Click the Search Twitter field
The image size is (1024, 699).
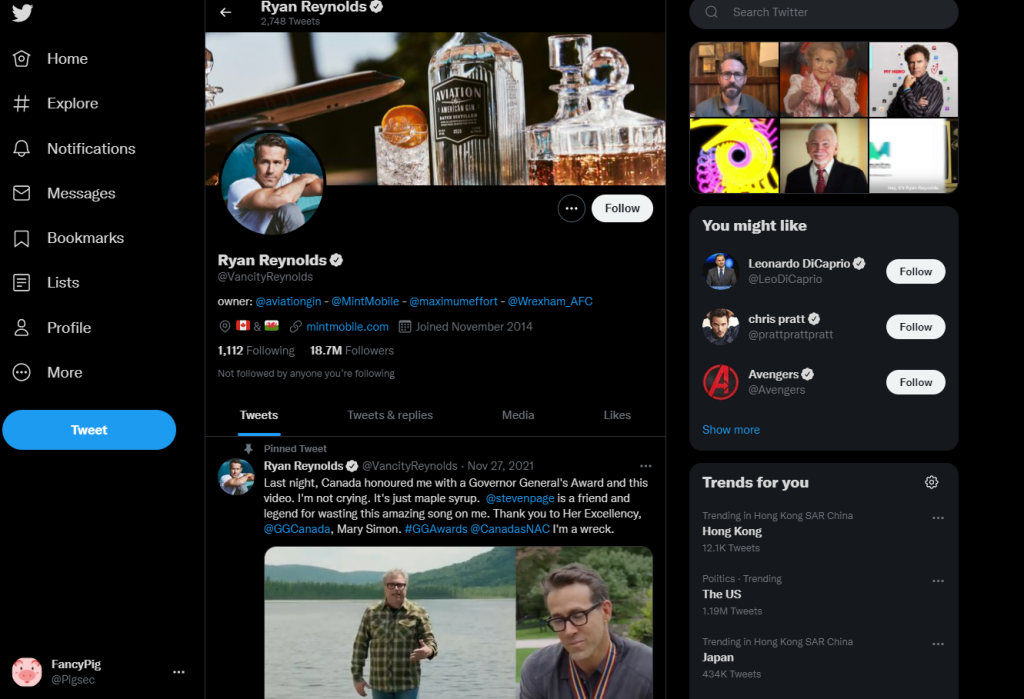tap(824, 12)
